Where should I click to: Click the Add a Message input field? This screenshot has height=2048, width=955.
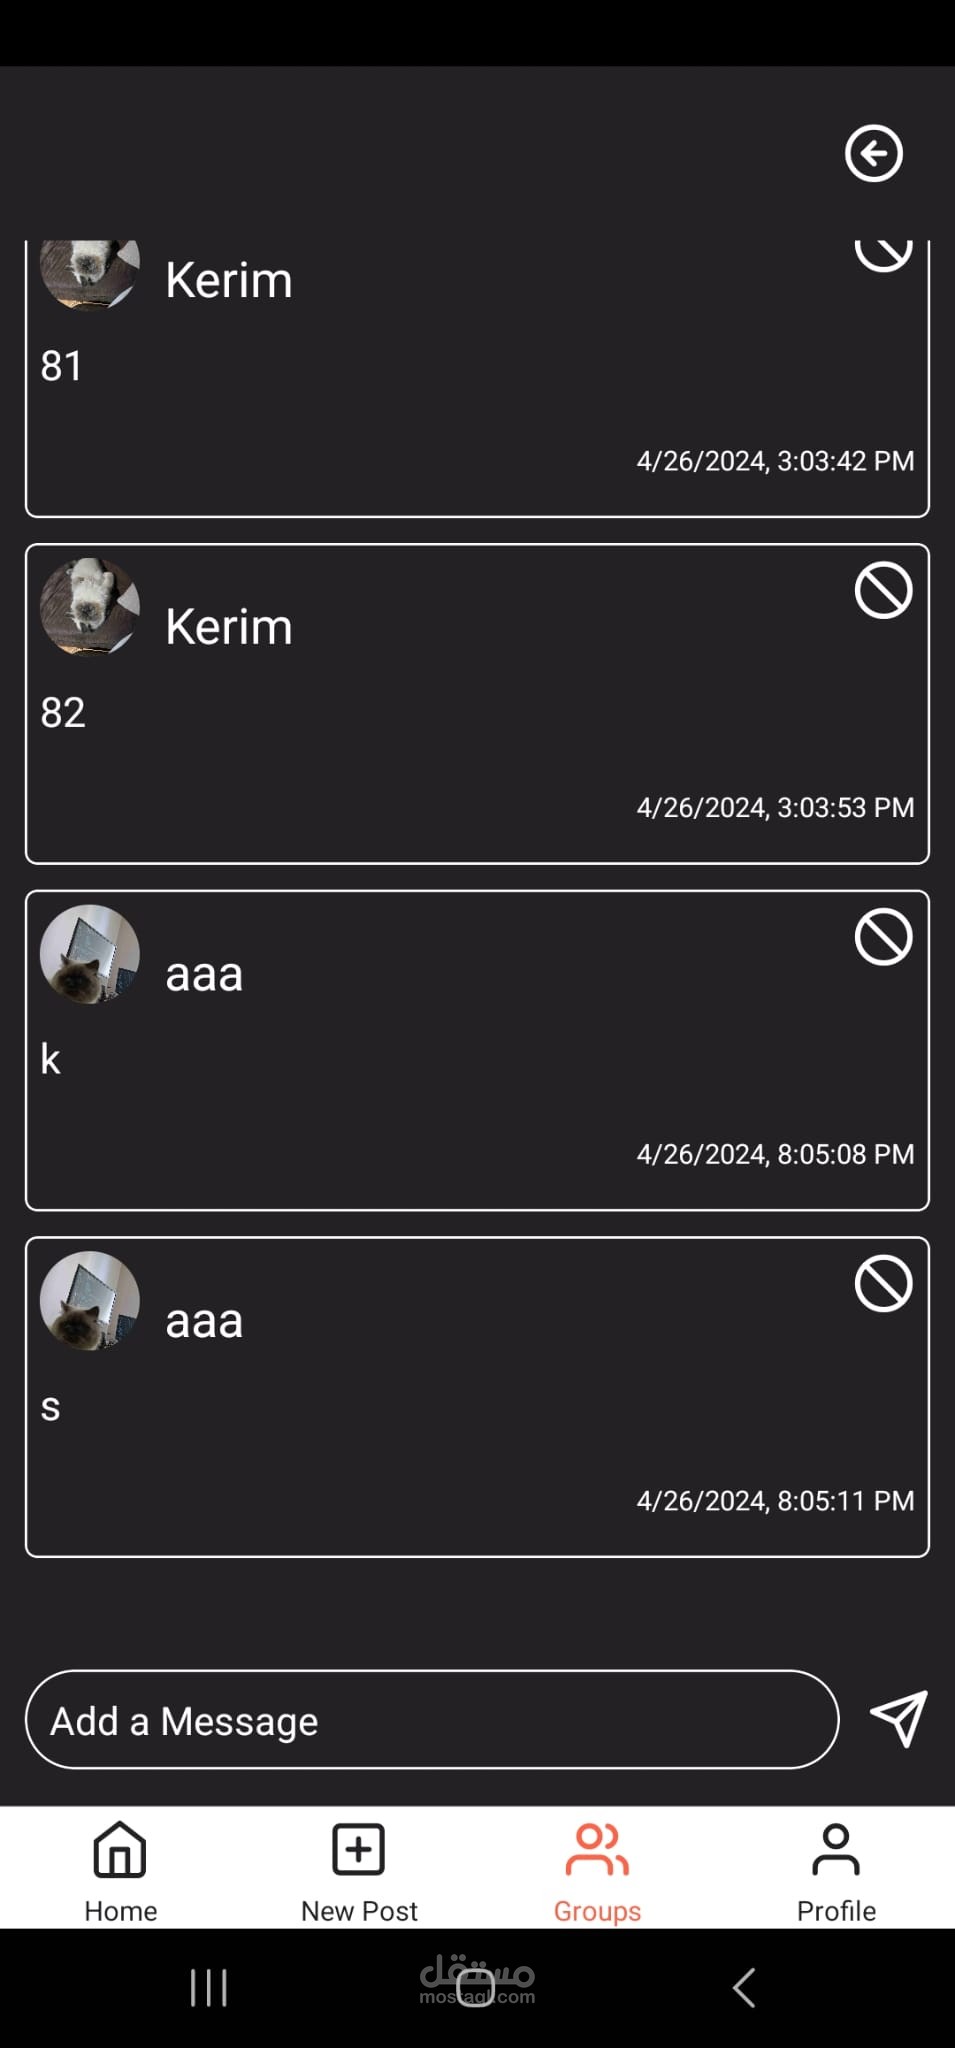pyautogui.click(x=432, y=1719)
